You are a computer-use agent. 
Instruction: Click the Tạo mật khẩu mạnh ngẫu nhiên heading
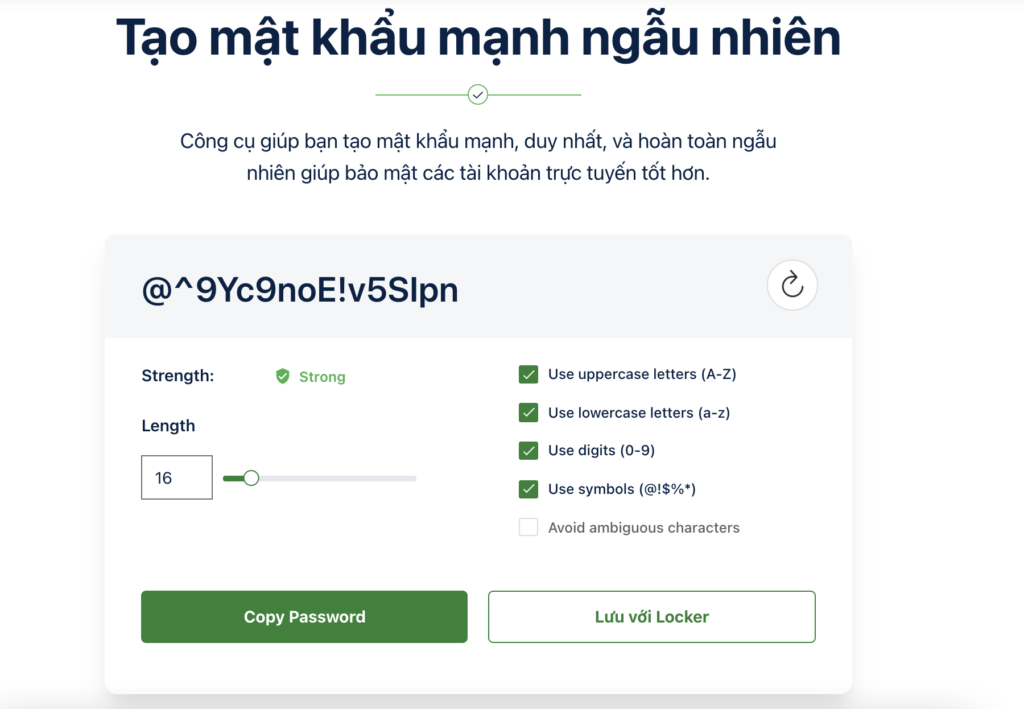coord(478,39)
